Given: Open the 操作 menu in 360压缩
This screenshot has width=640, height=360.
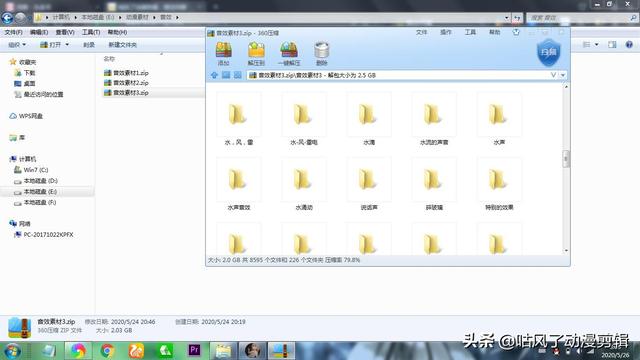Looking at the screenshot, I should pyautogui.click(x=445, y=32).
